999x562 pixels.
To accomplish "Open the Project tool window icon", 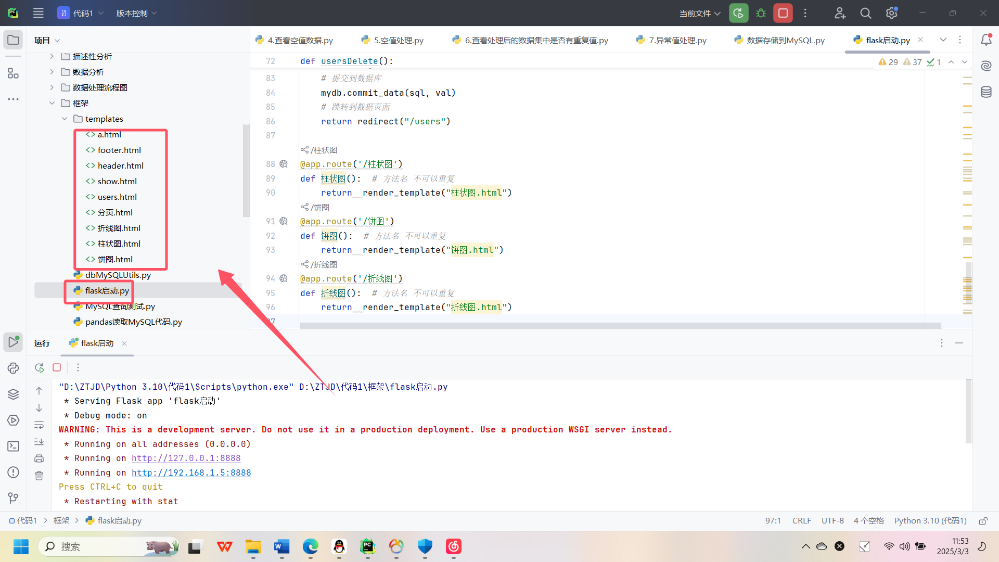I will [x=13, y=40].
